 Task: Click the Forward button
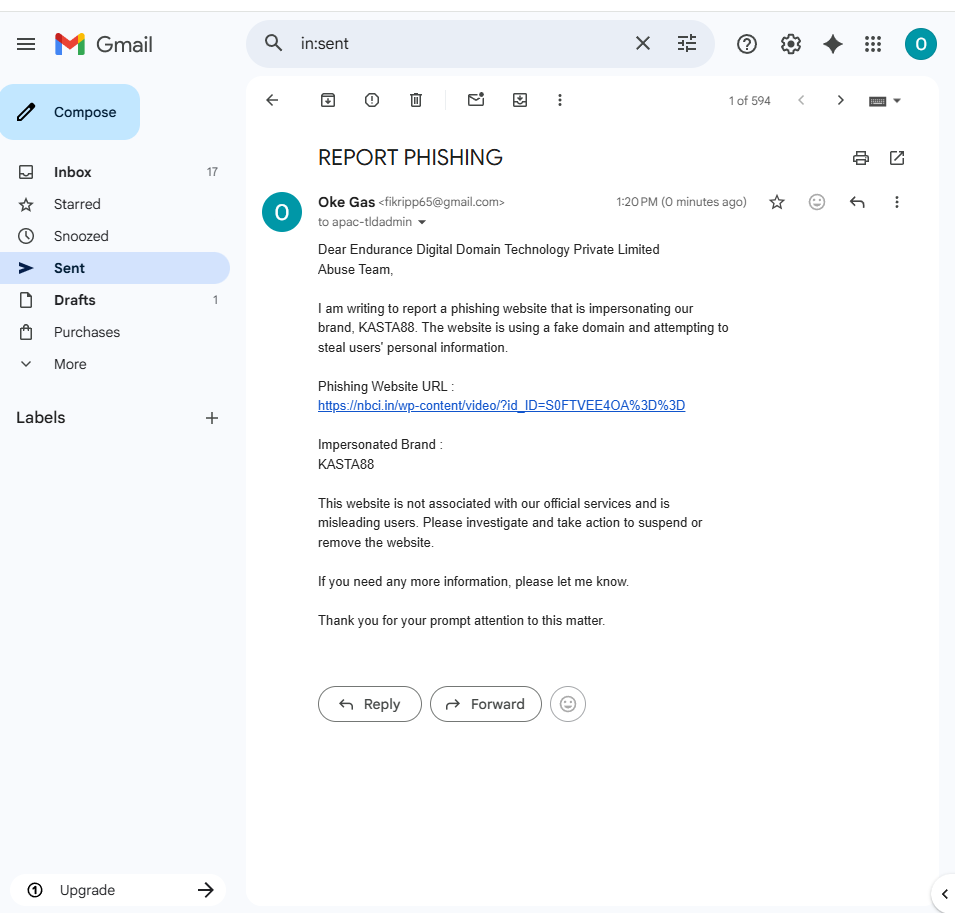pyautogui.click(x=485, y=704)
